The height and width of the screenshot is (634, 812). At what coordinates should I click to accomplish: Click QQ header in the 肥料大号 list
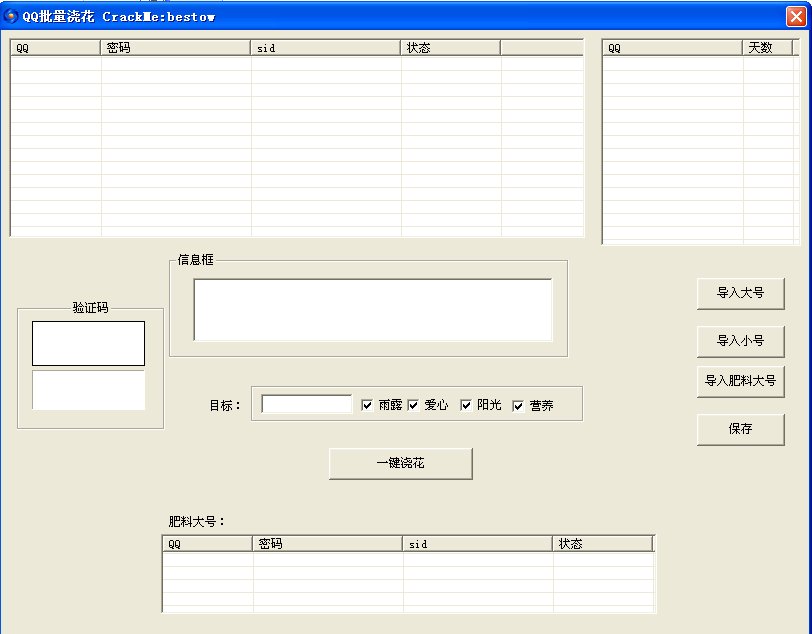(208, 544)
